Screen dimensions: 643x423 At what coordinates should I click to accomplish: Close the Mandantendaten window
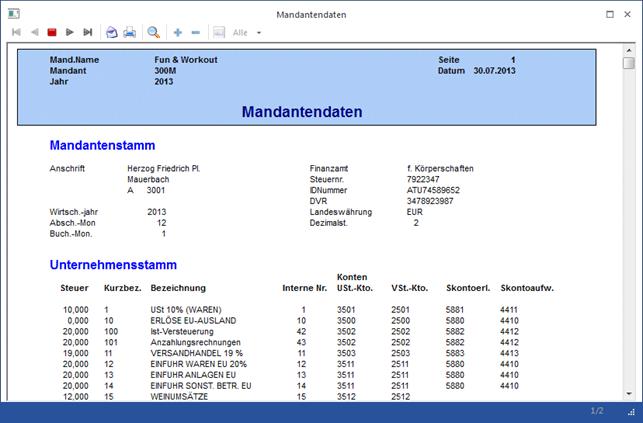click(630, 13)
